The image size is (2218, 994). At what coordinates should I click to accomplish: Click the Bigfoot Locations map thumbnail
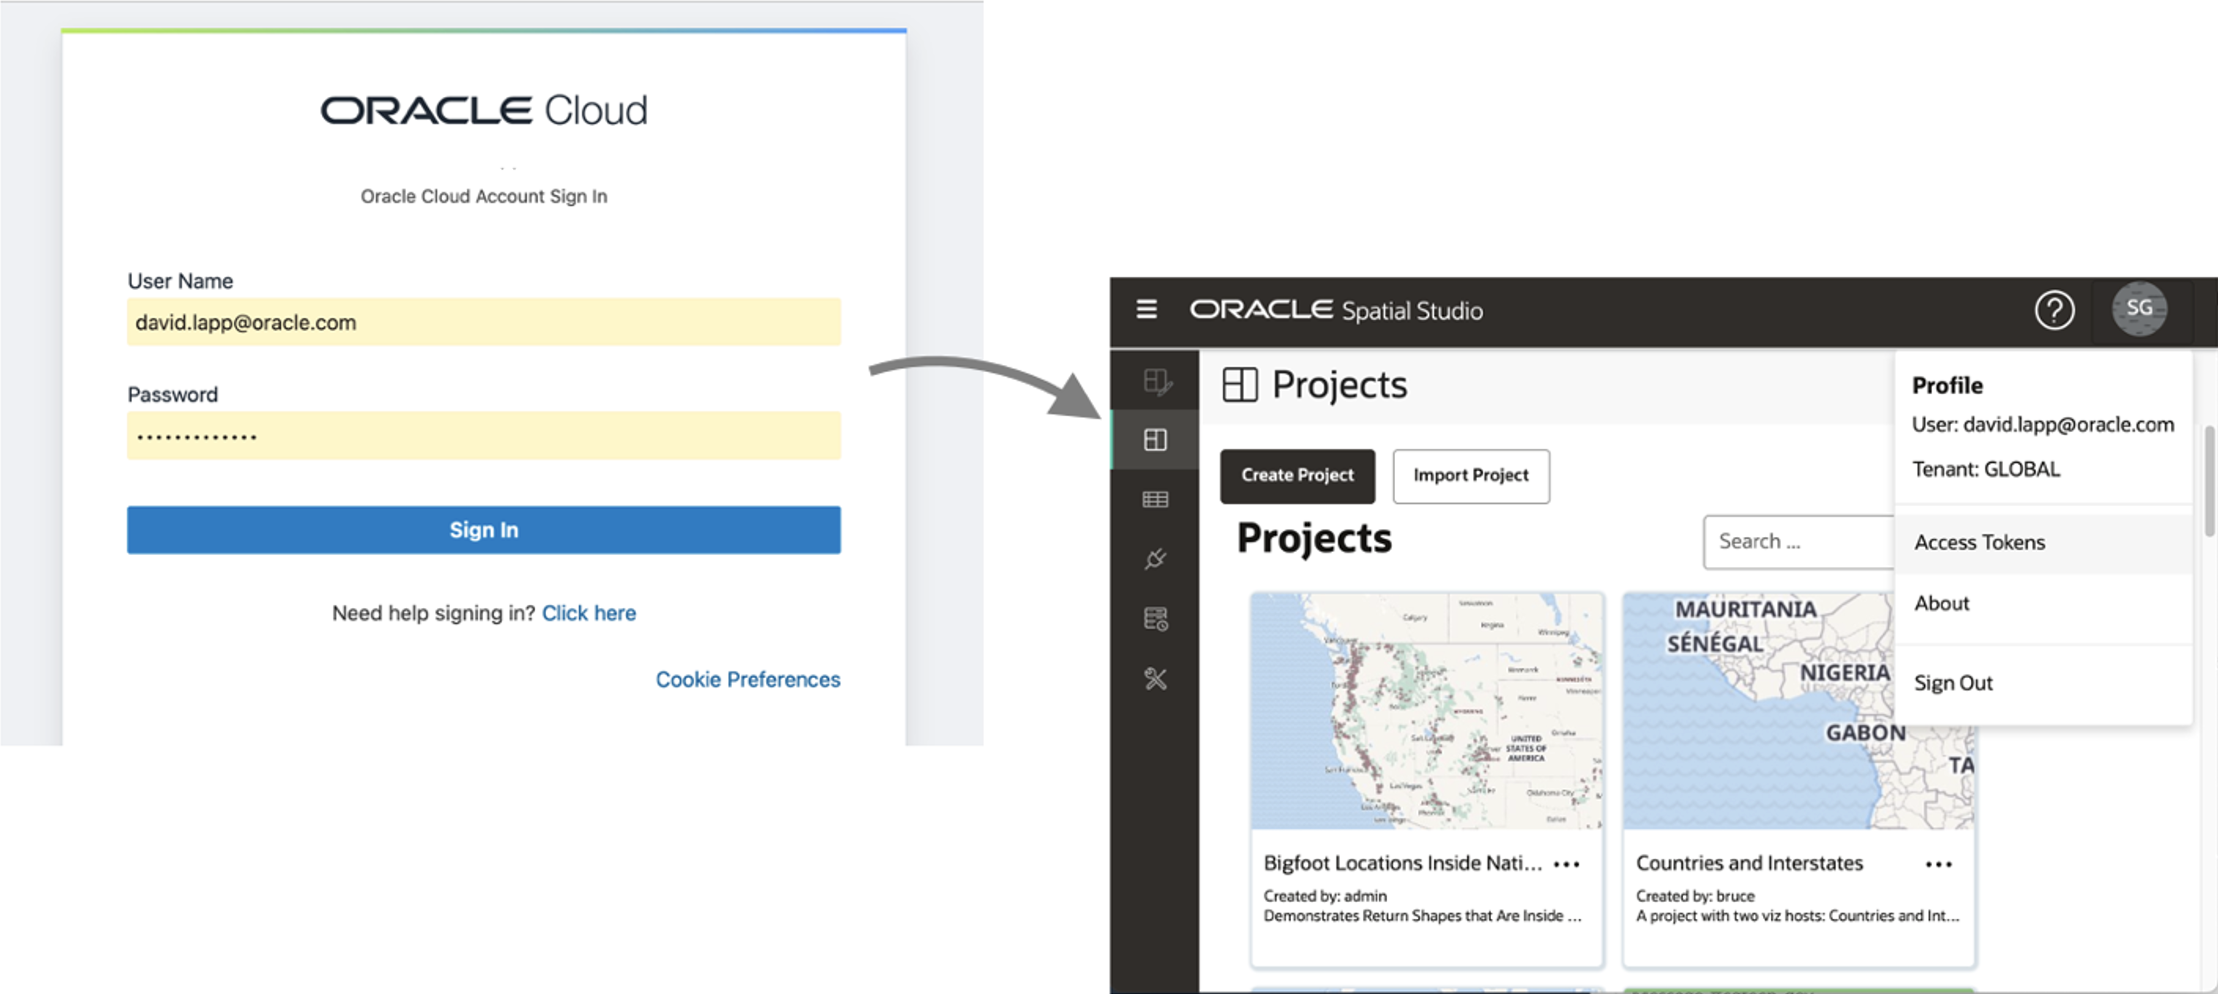pyautogui.click(x=1426, y=710)
